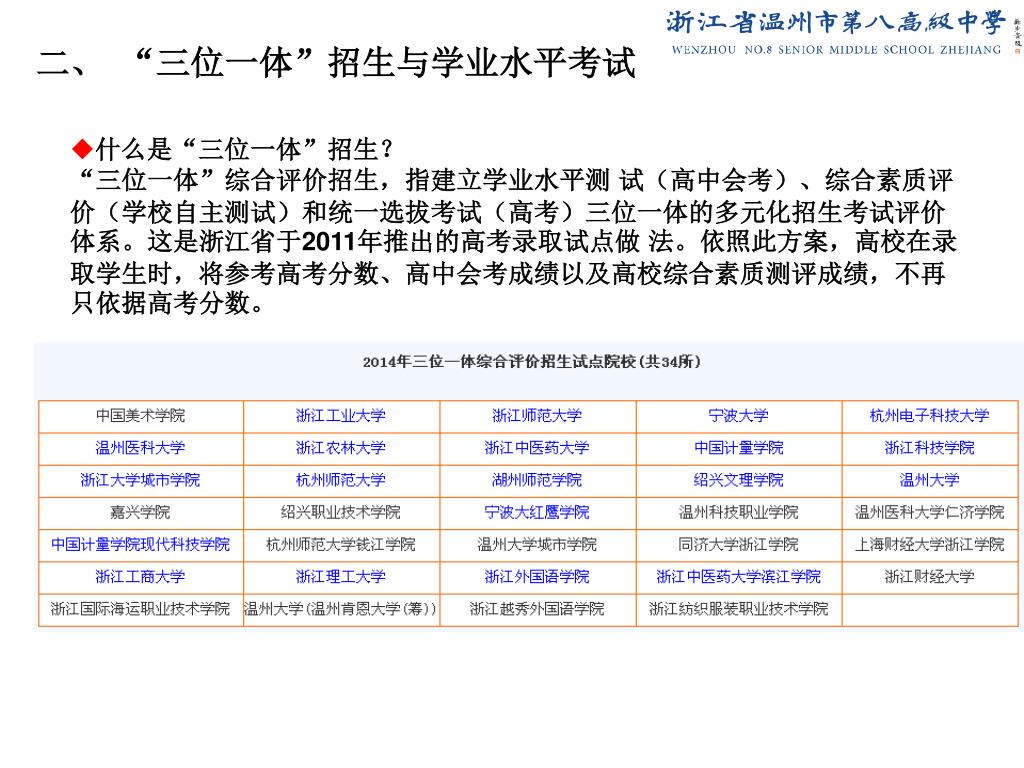The image size is (1024, 768).
Task: Click the 浙江外国语学院 link
Action: tap(537, 577)
